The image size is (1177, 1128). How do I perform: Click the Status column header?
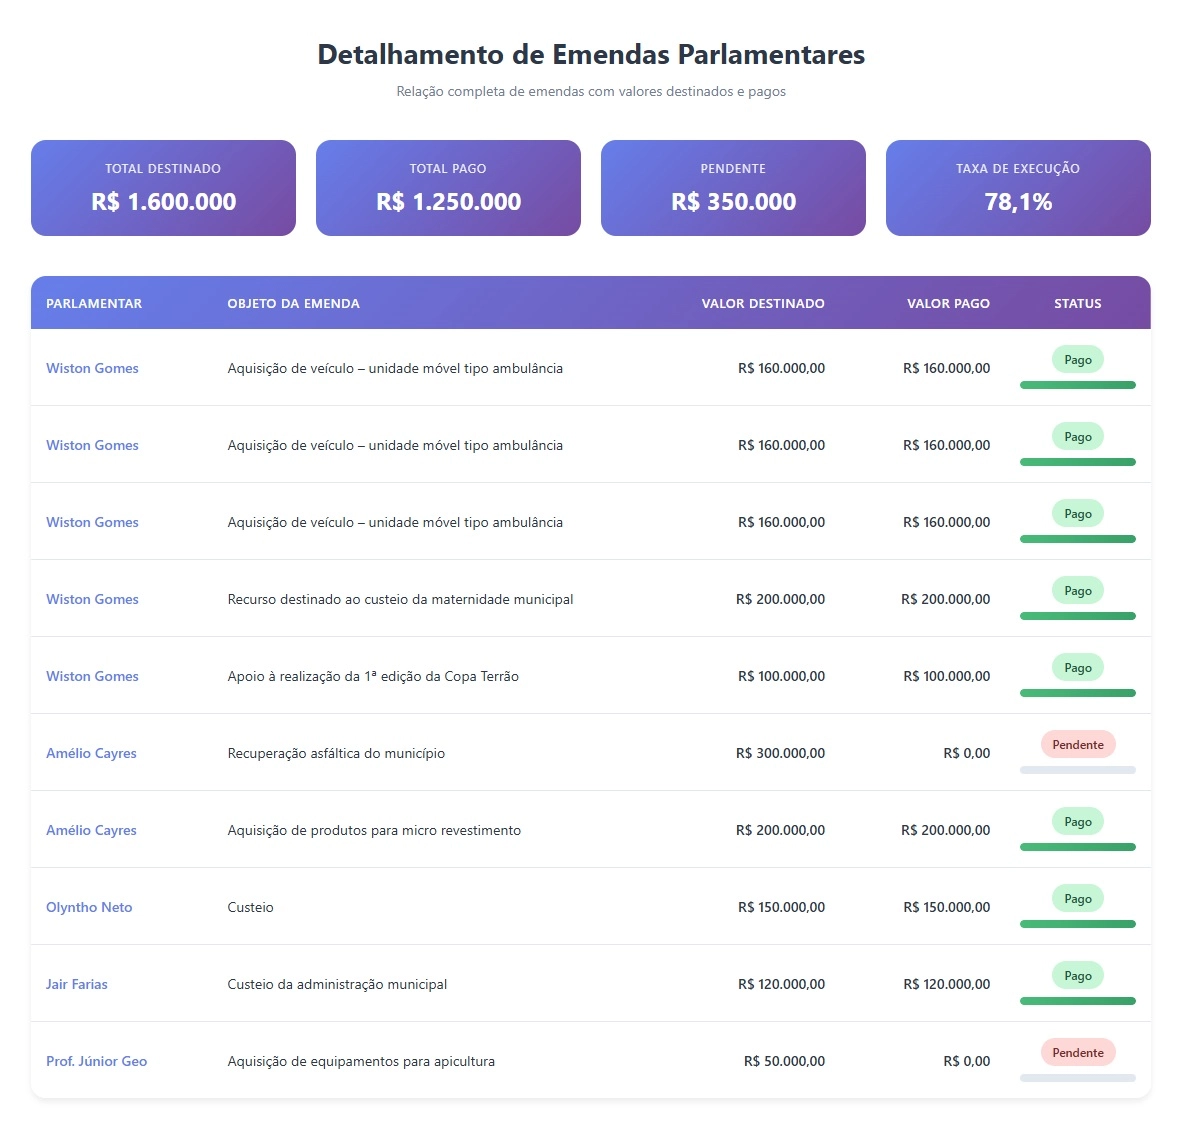click(1077, 303)
